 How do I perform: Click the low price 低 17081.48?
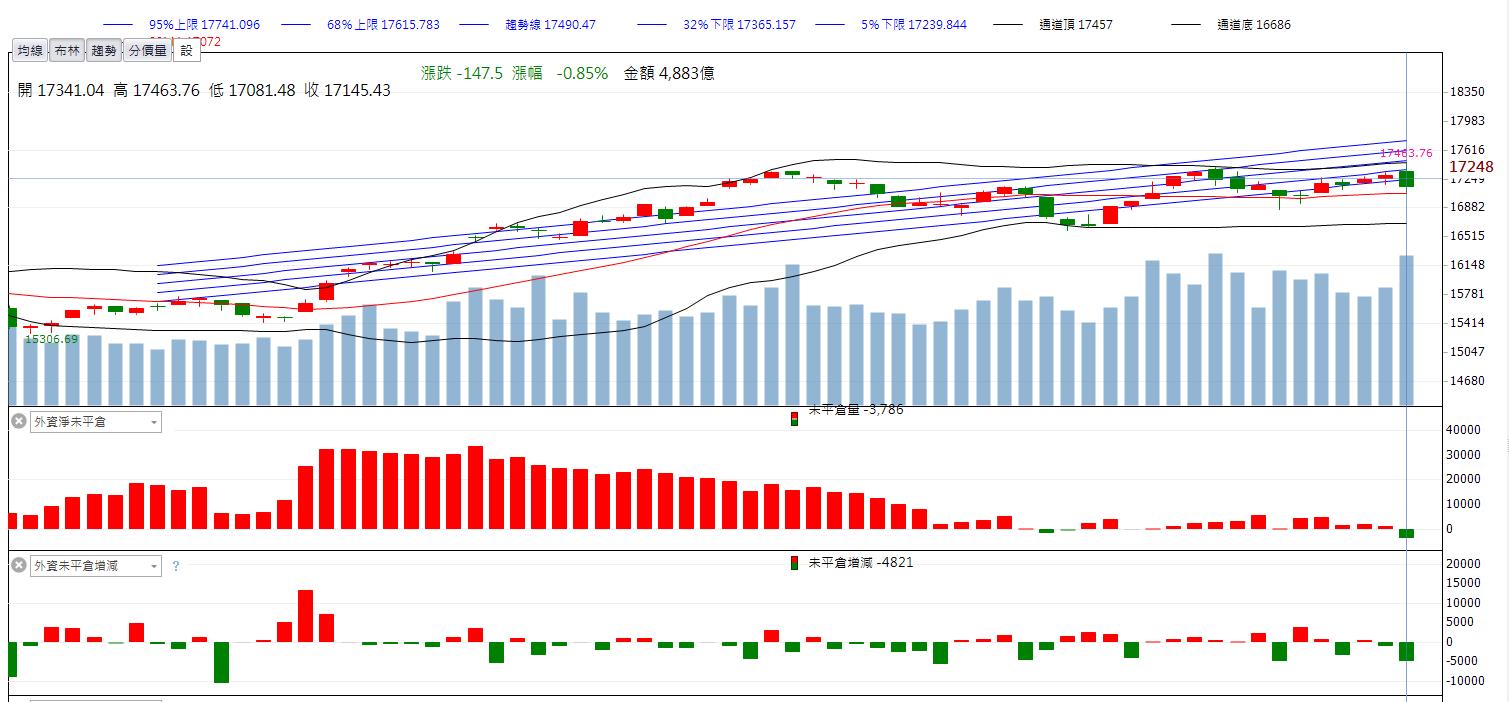[252, 90]
